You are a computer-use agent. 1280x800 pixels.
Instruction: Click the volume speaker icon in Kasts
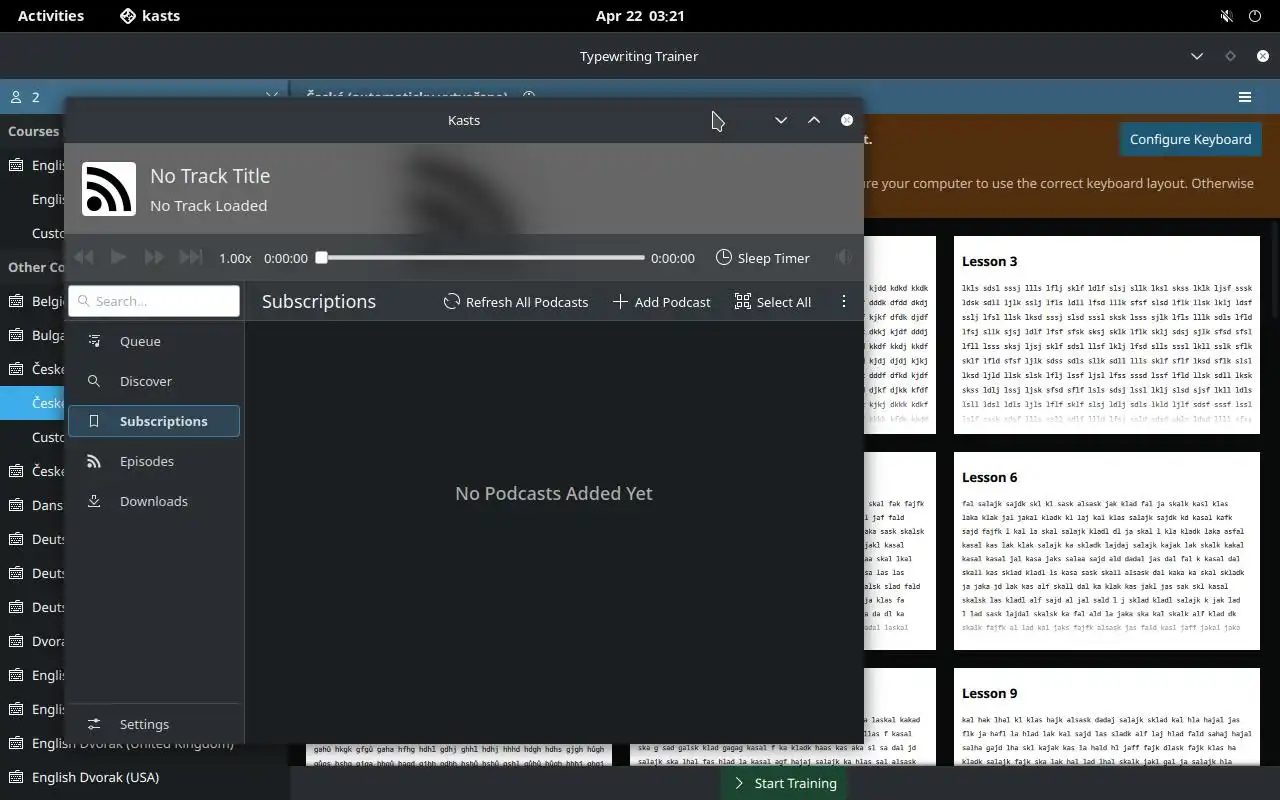[x=843, y=258]
